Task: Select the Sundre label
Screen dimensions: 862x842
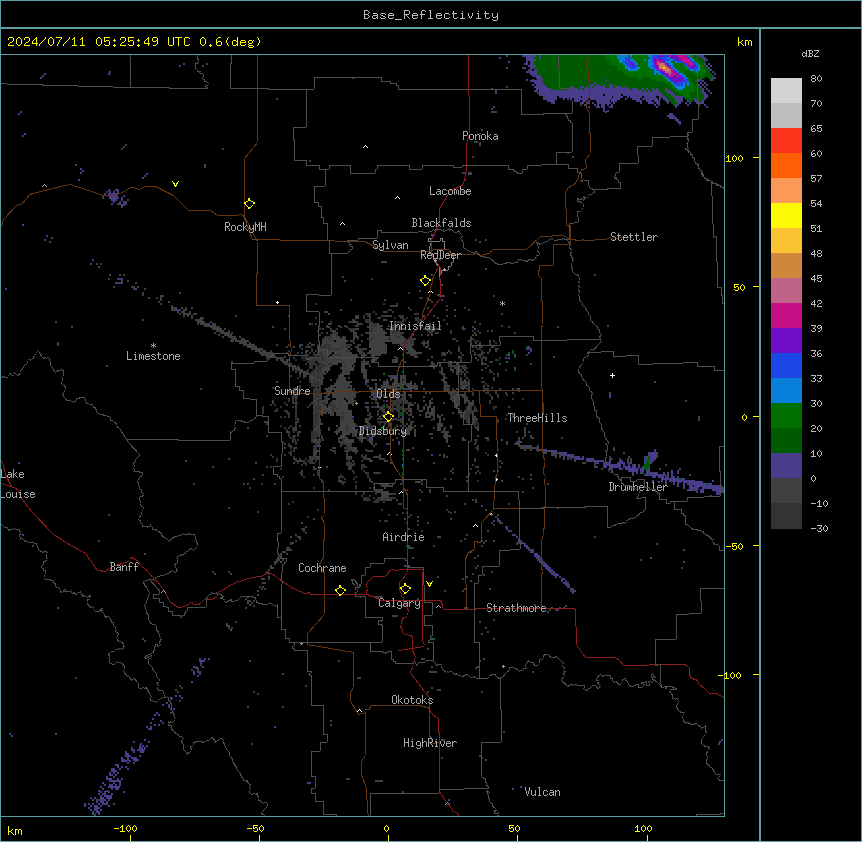Action: (292, 391)
